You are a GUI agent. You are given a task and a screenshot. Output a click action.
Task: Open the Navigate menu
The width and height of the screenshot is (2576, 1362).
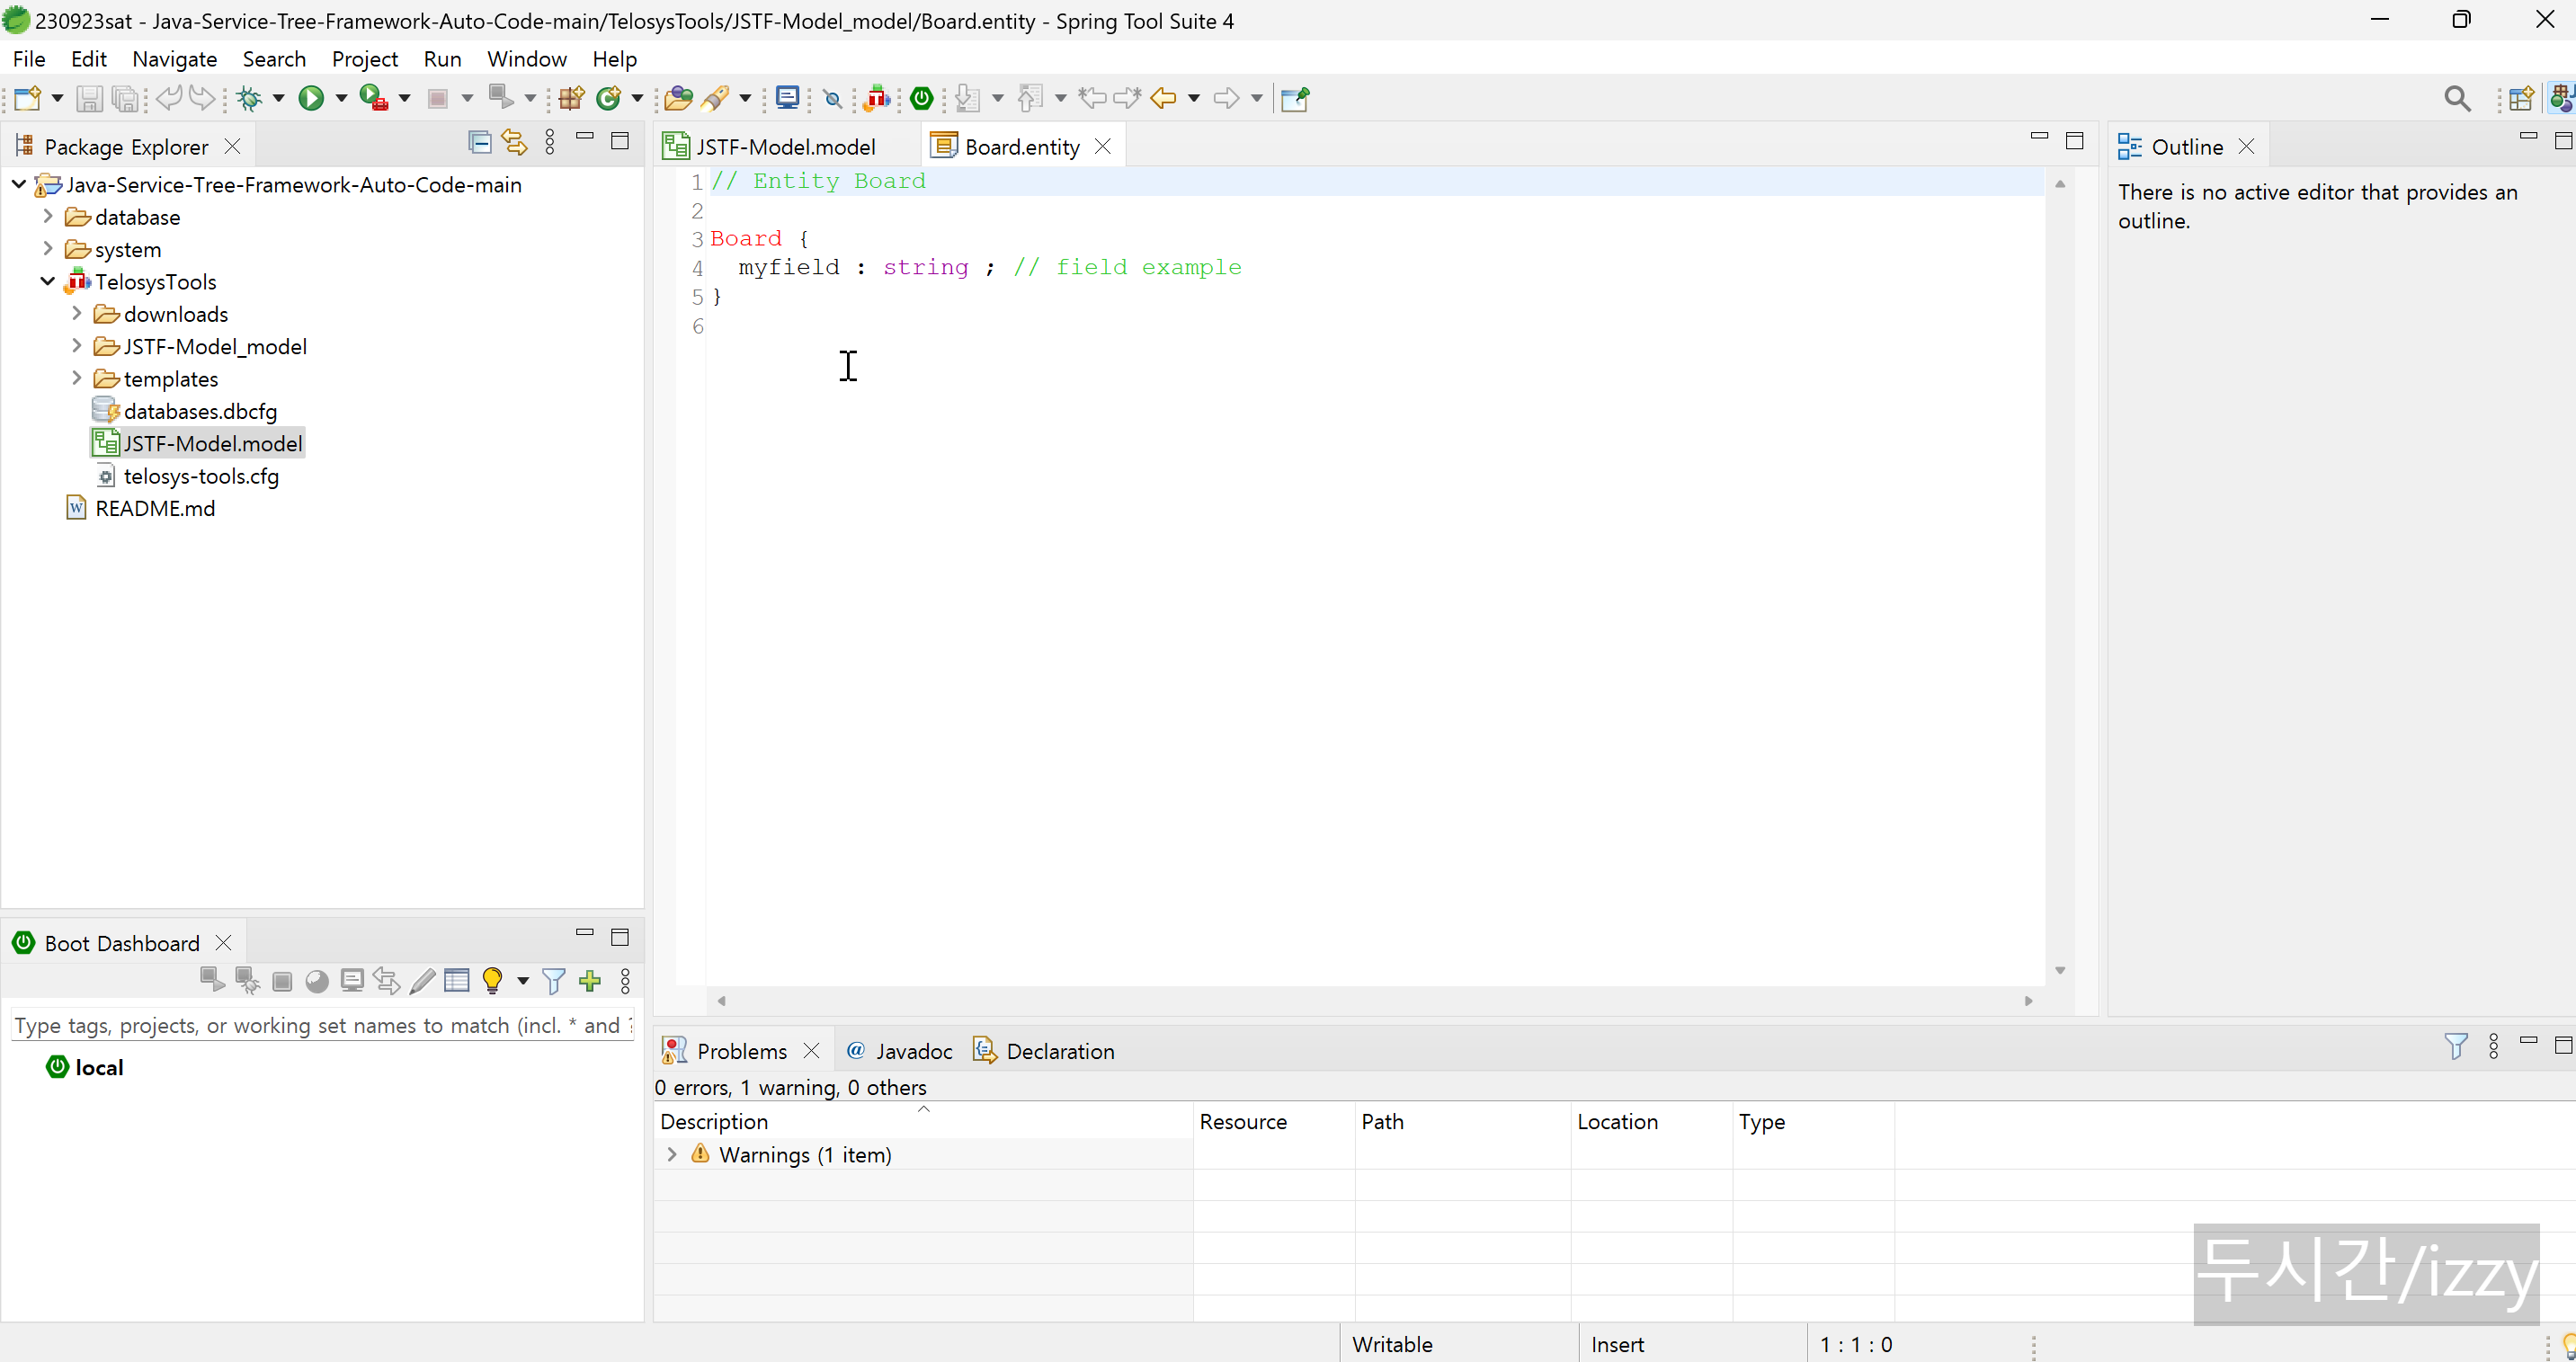click(175, 59)
